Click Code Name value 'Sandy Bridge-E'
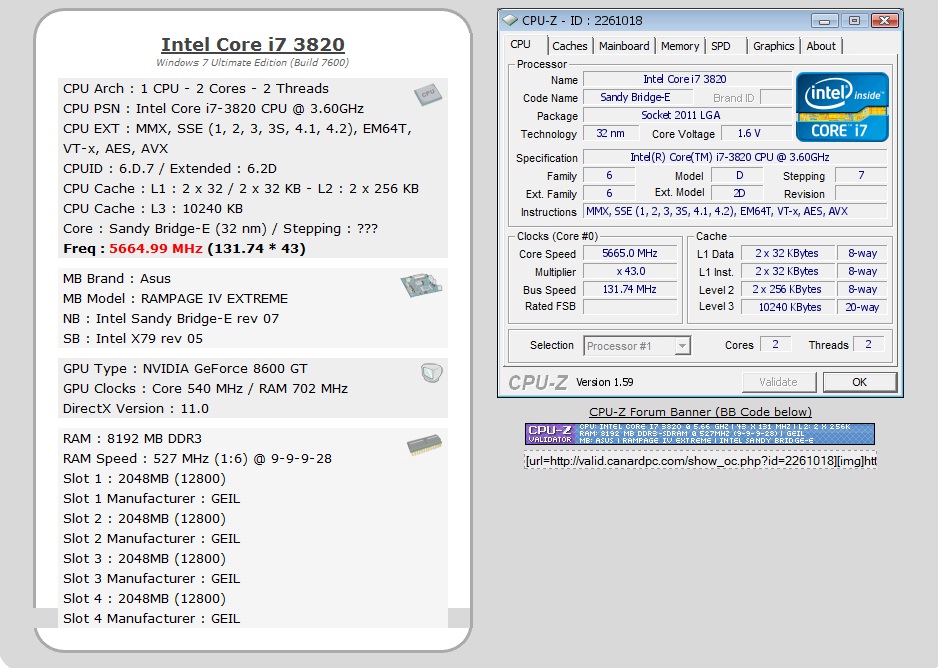 (638, 97)
